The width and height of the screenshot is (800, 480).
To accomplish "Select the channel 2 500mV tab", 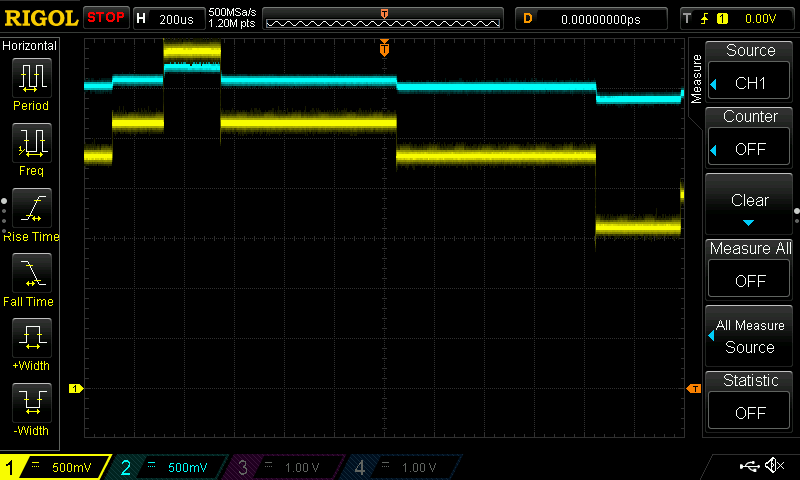I will pyautogui.click(x=170, y=468).
